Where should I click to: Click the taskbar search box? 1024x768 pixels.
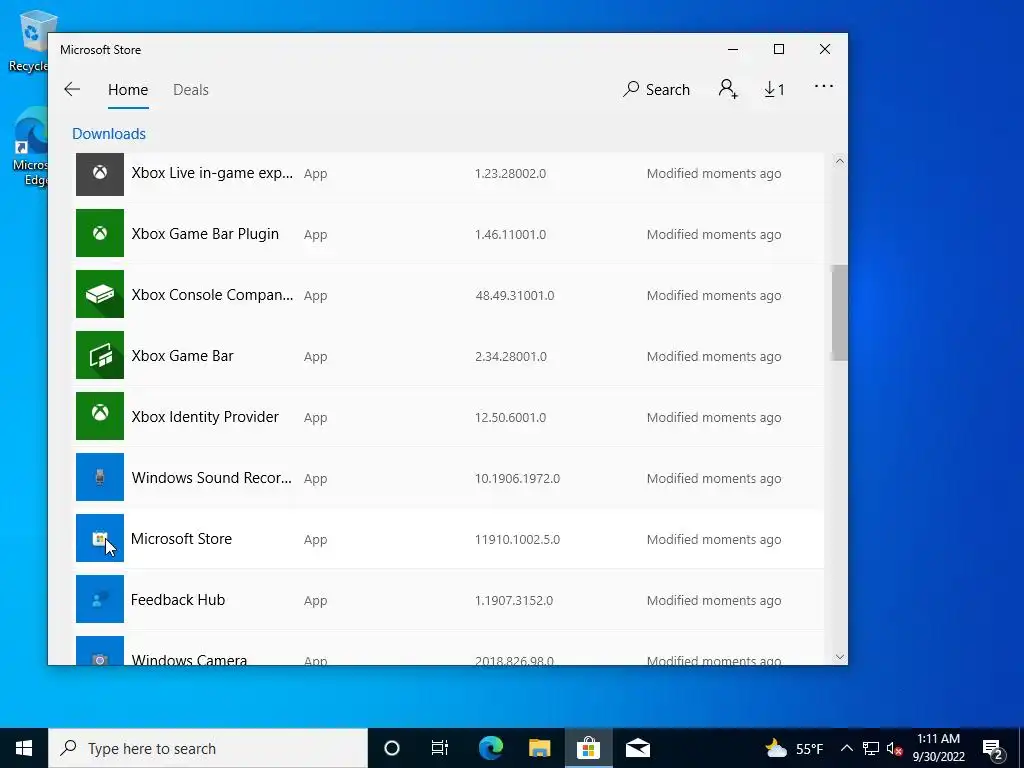208,748
